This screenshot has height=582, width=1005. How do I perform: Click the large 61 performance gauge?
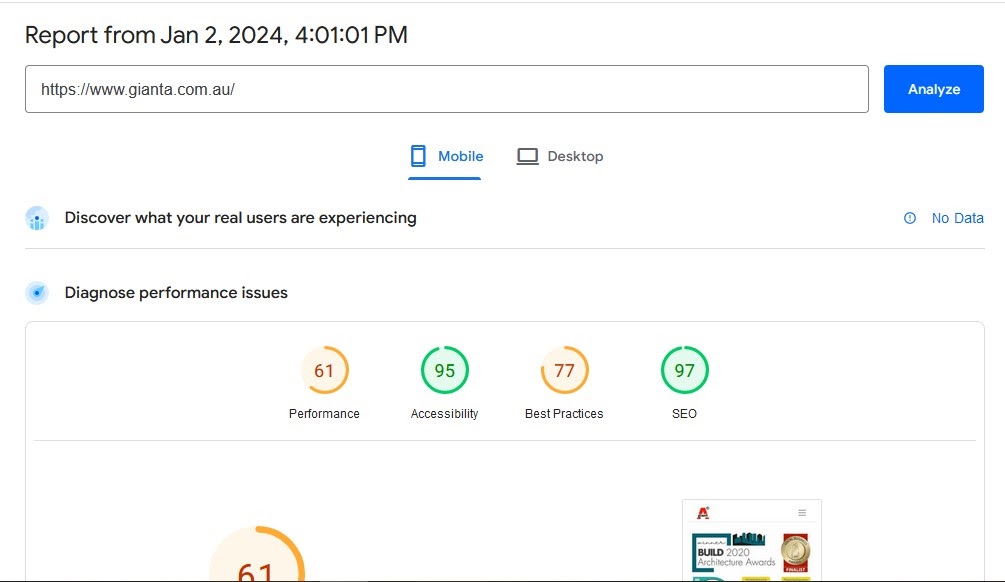tap(256, 554)
